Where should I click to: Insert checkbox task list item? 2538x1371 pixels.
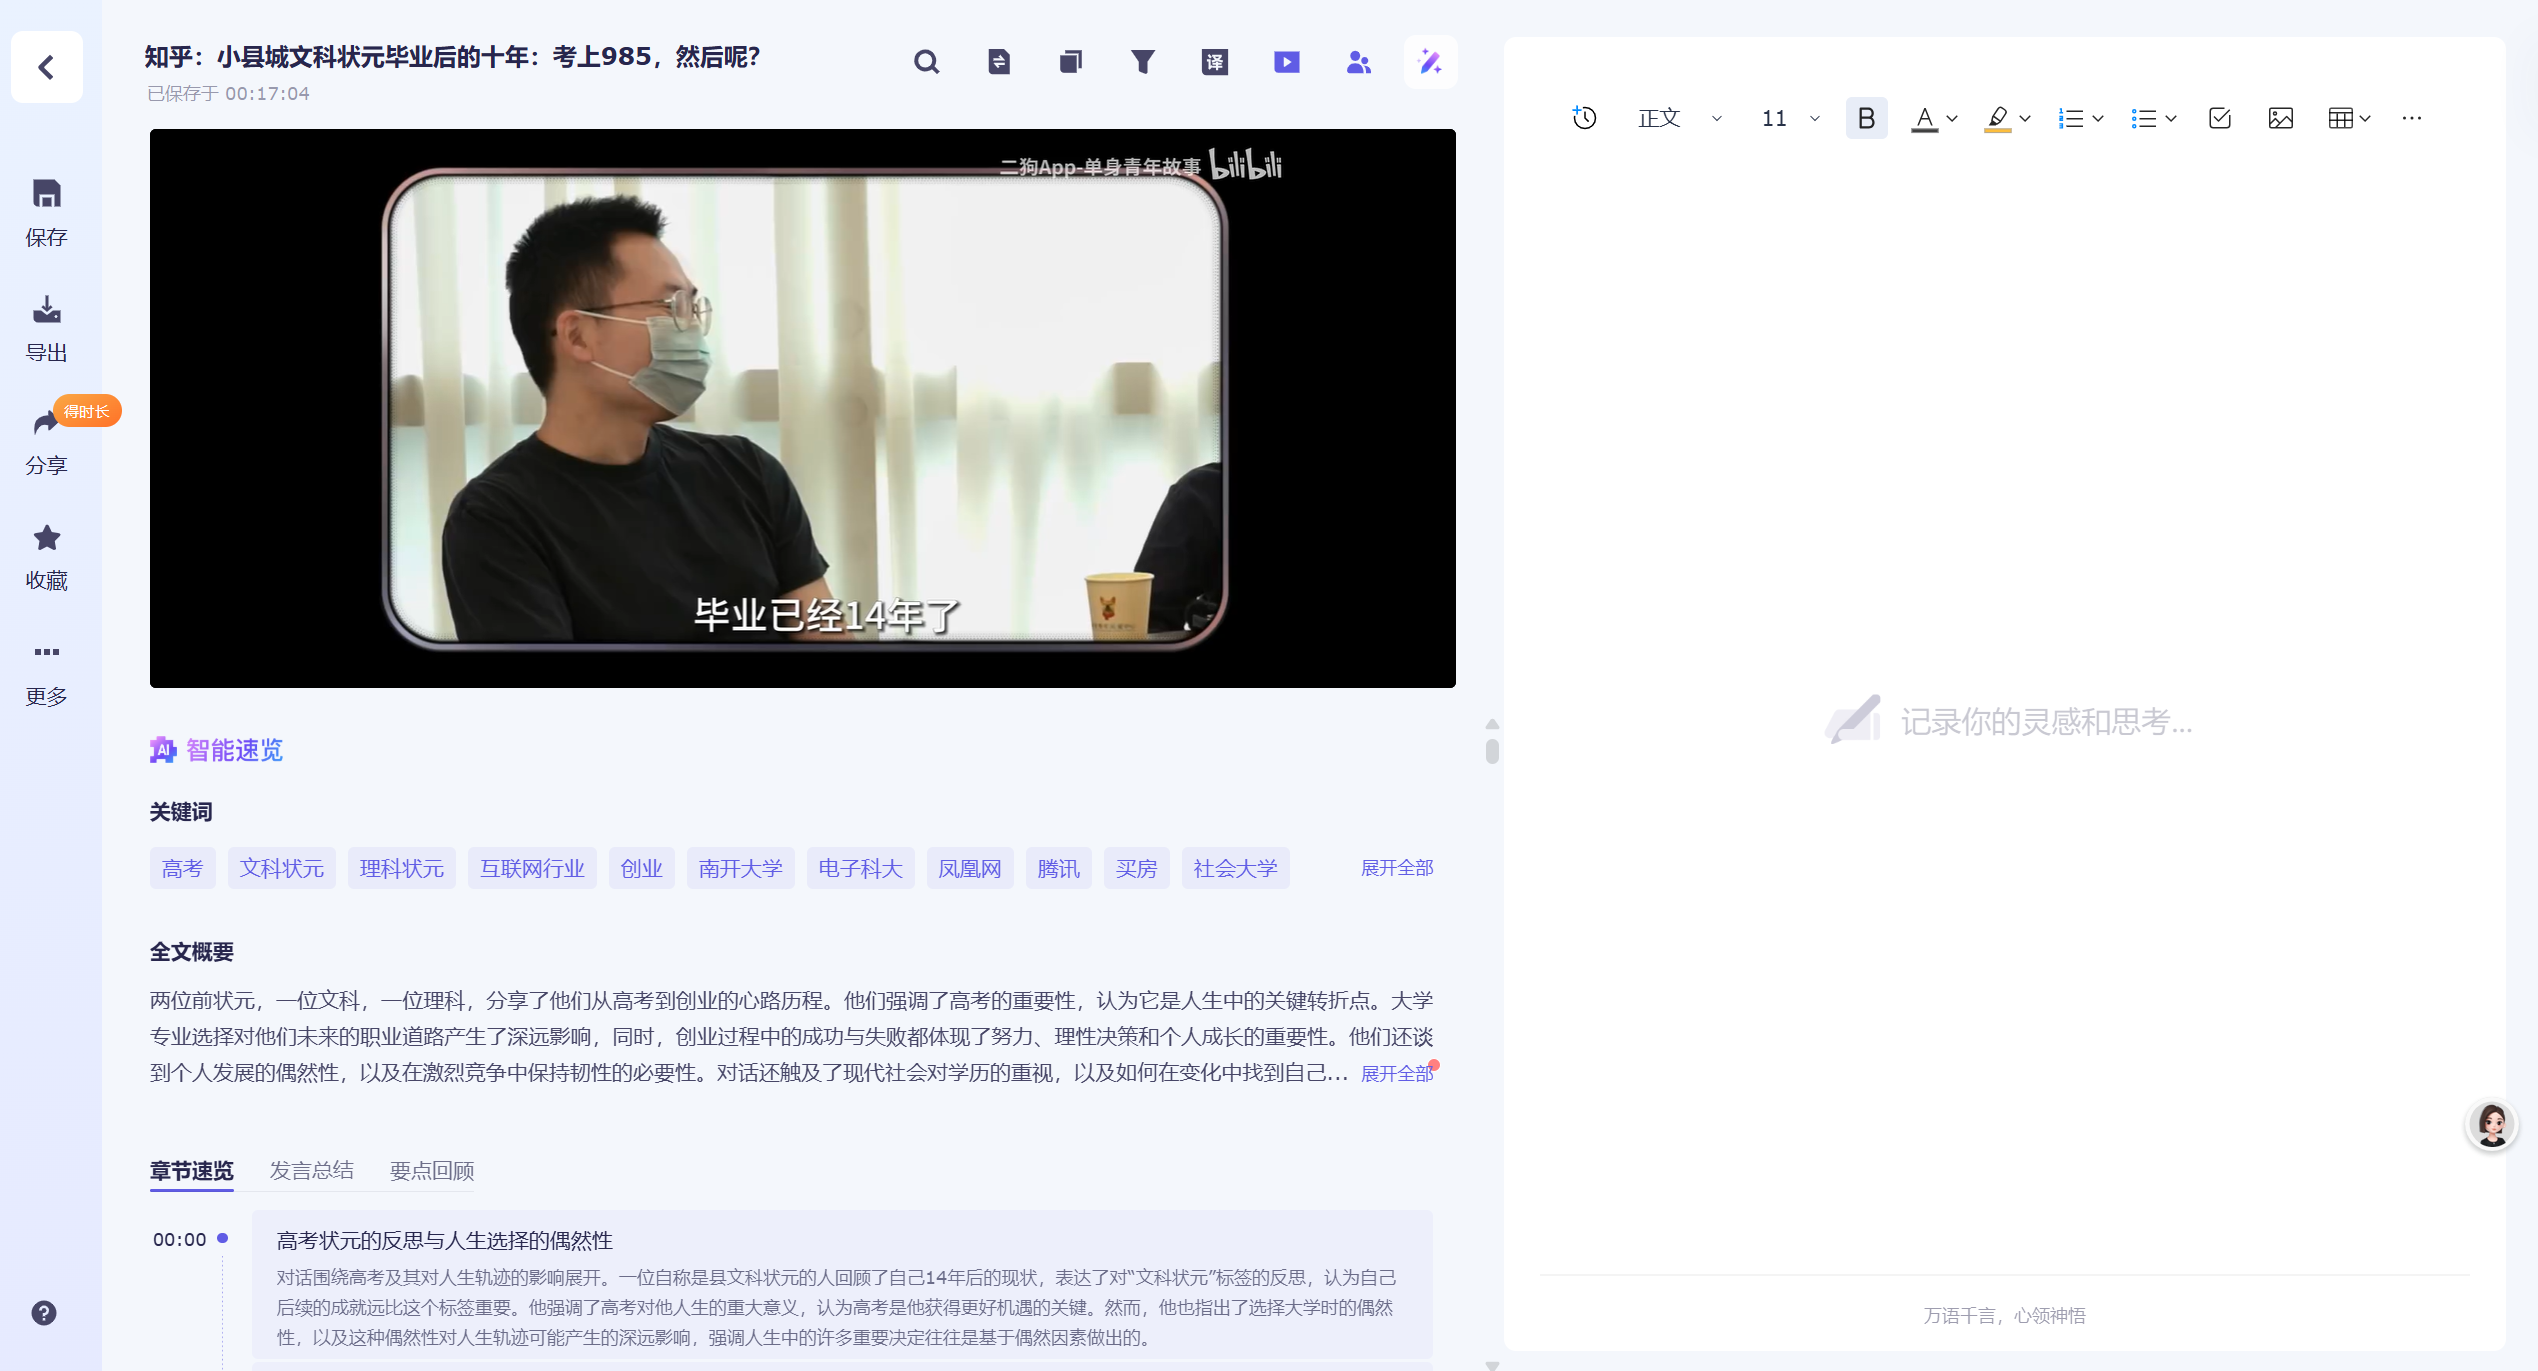click(2219, 118)
